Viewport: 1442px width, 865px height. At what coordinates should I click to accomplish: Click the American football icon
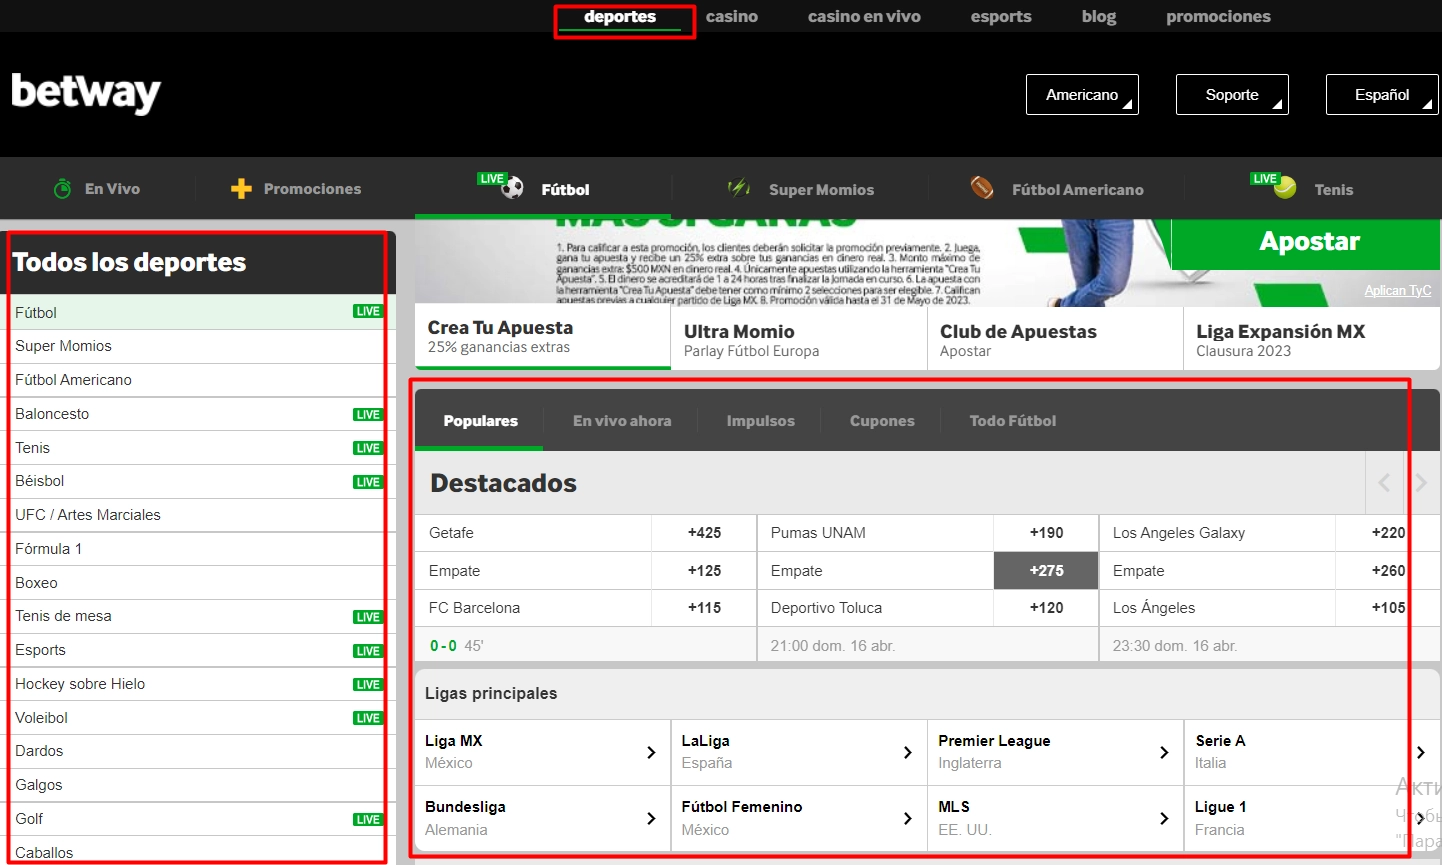pos(982,188)
